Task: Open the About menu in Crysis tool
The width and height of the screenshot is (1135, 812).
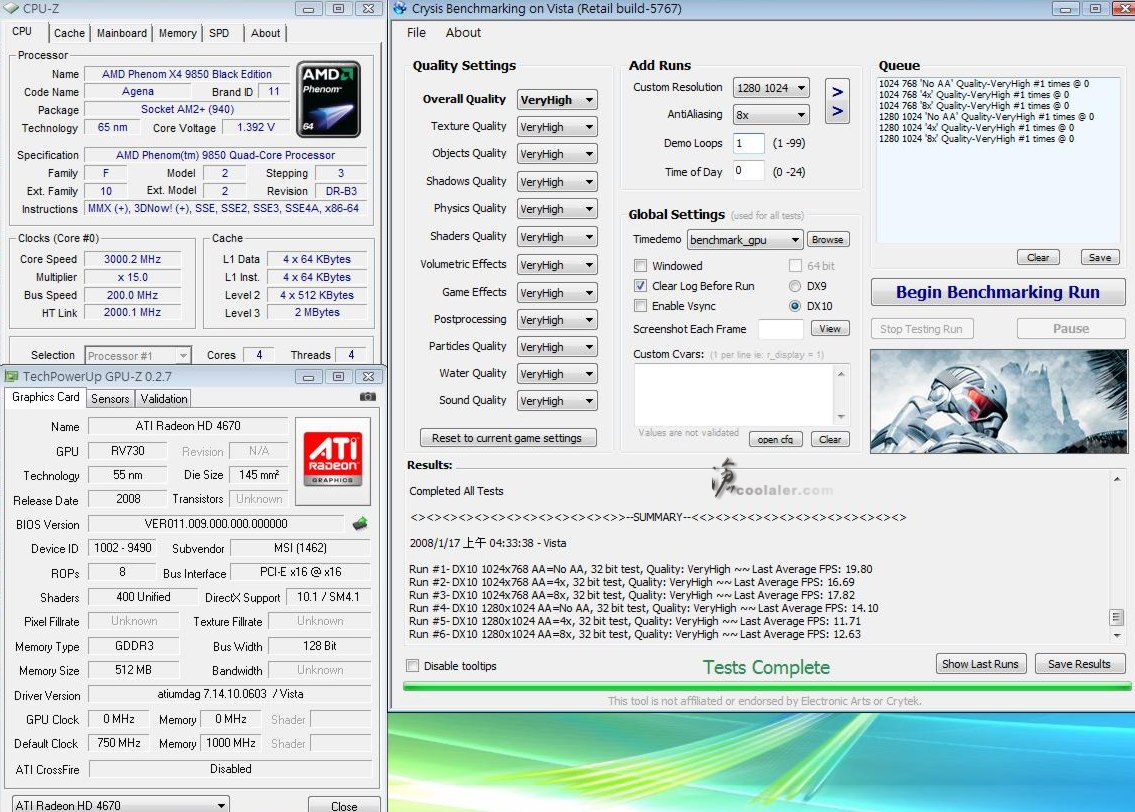Action: pos(463,33)
